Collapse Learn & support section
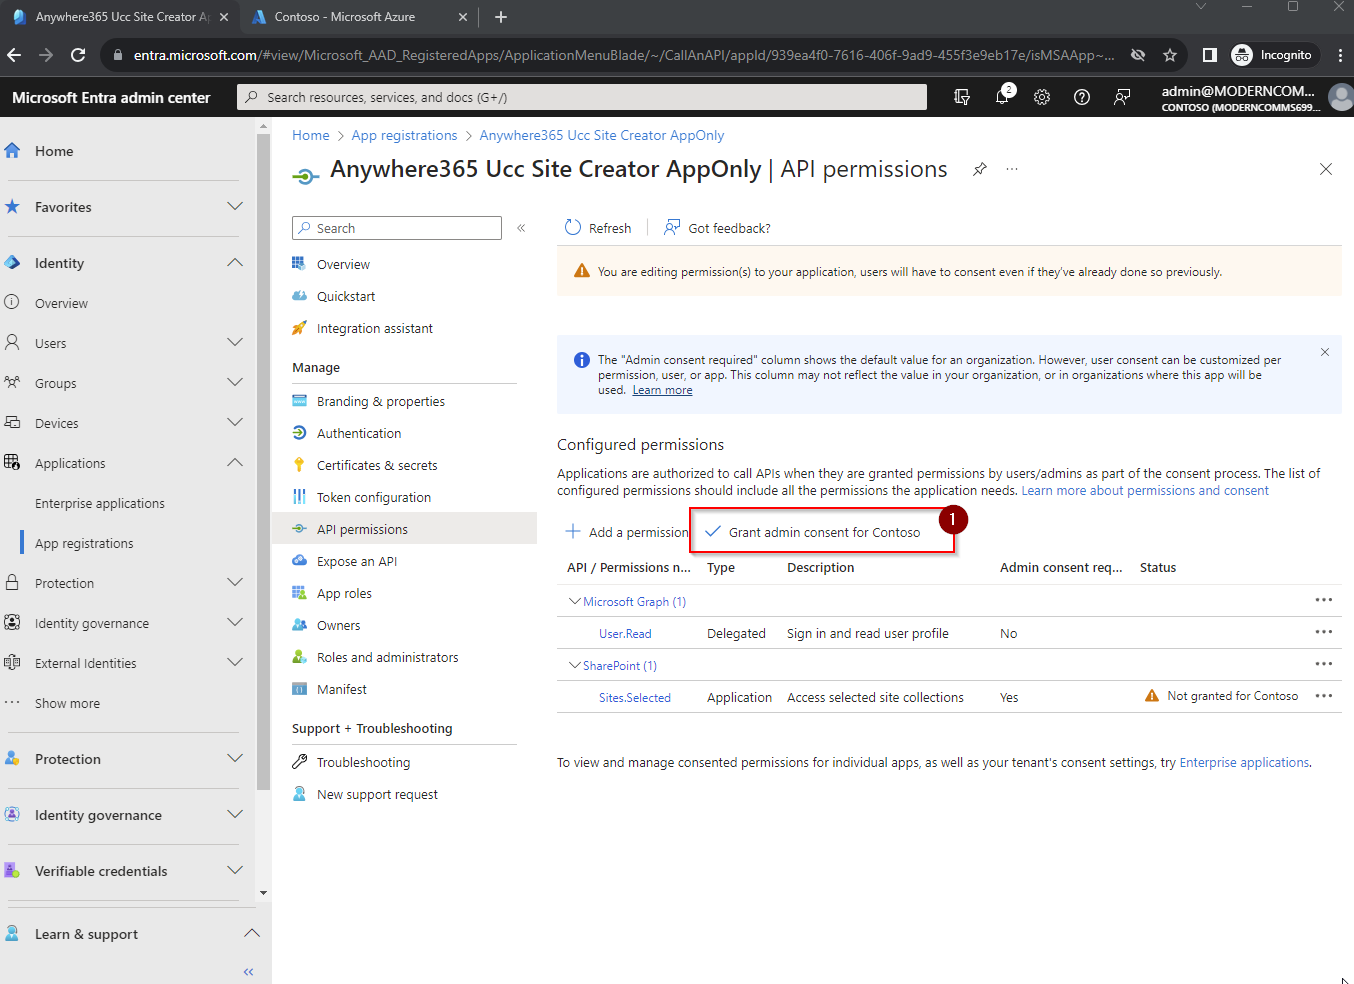 pos(252,933)
